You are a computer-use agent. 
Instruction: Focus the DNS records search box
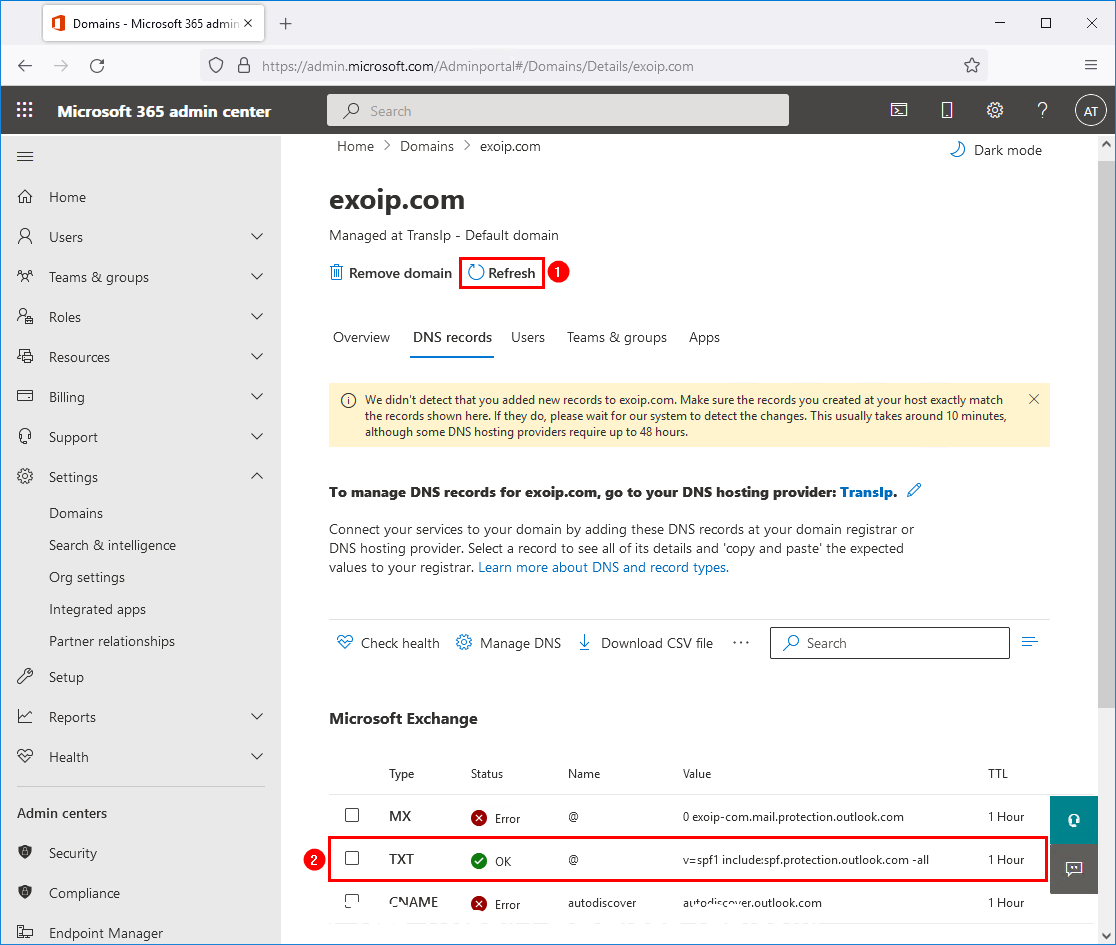click(890, 643)
